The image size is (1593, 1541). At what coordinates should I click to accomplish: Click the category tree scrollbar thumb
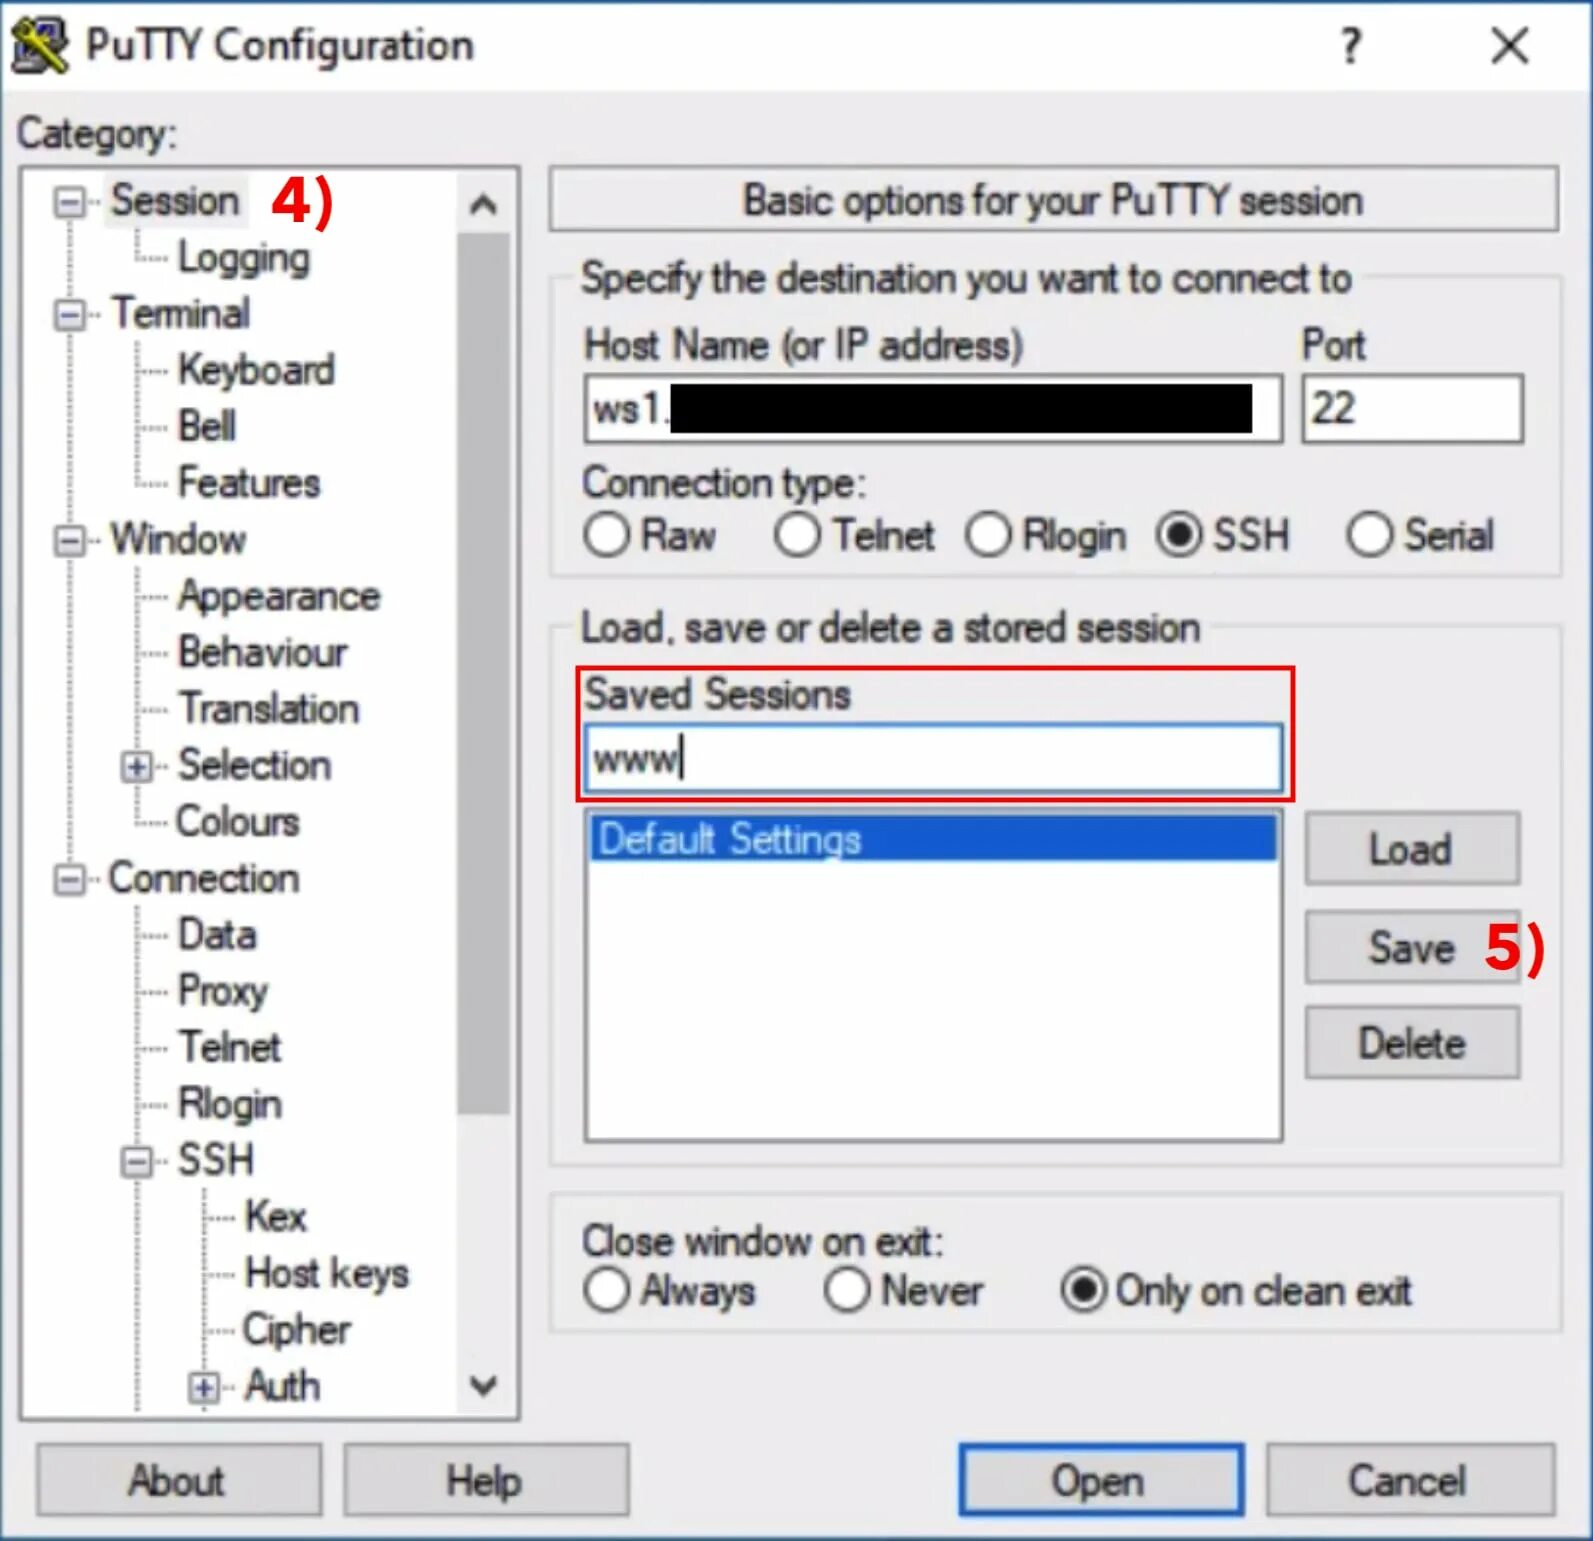(x=483, y=674)
